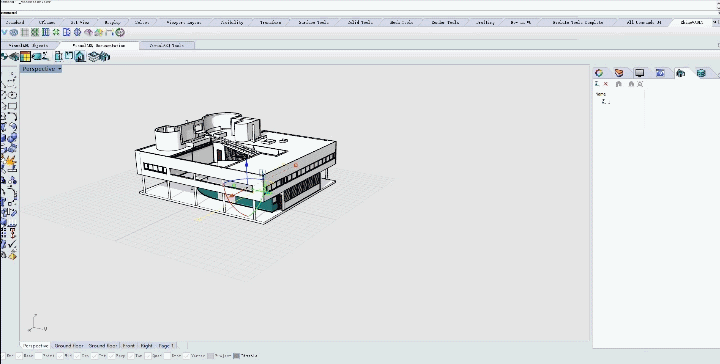Click the orange gem icon in left sidebar

[12, 255]
